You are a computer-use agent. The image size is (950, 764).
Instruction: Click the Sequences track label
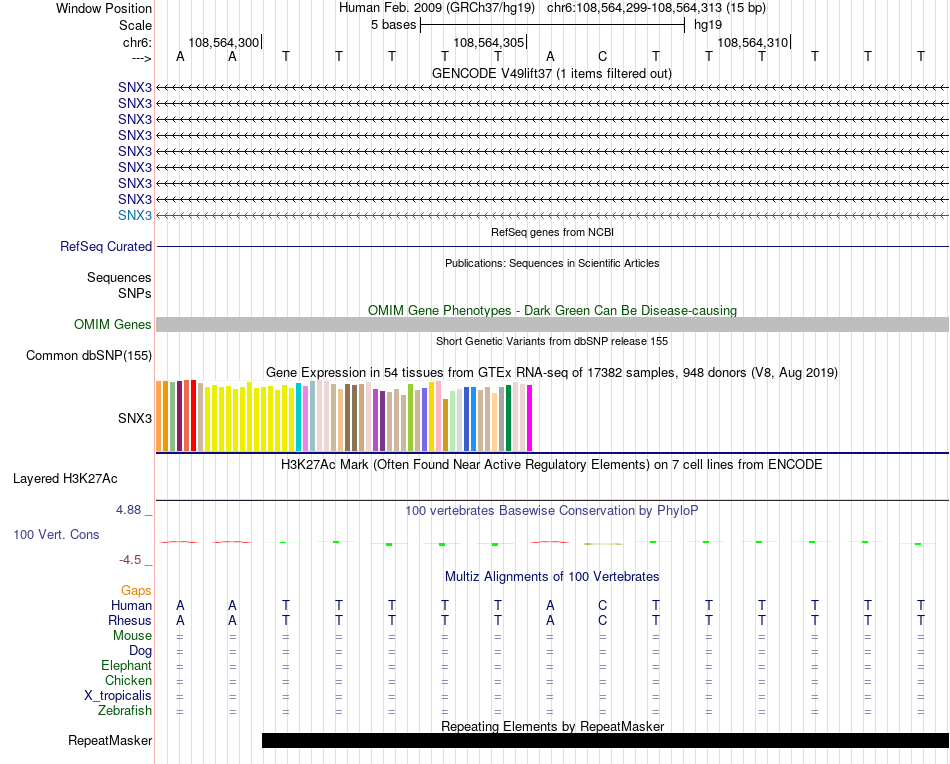coord(119,277)
